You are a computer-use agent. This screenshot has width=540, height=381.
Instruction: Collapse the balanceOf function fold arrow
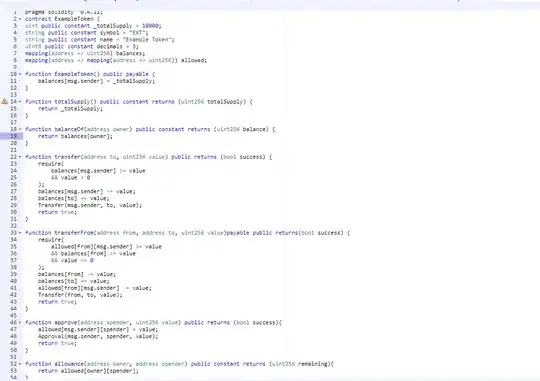pyautogui.click(x=20, y=129)
